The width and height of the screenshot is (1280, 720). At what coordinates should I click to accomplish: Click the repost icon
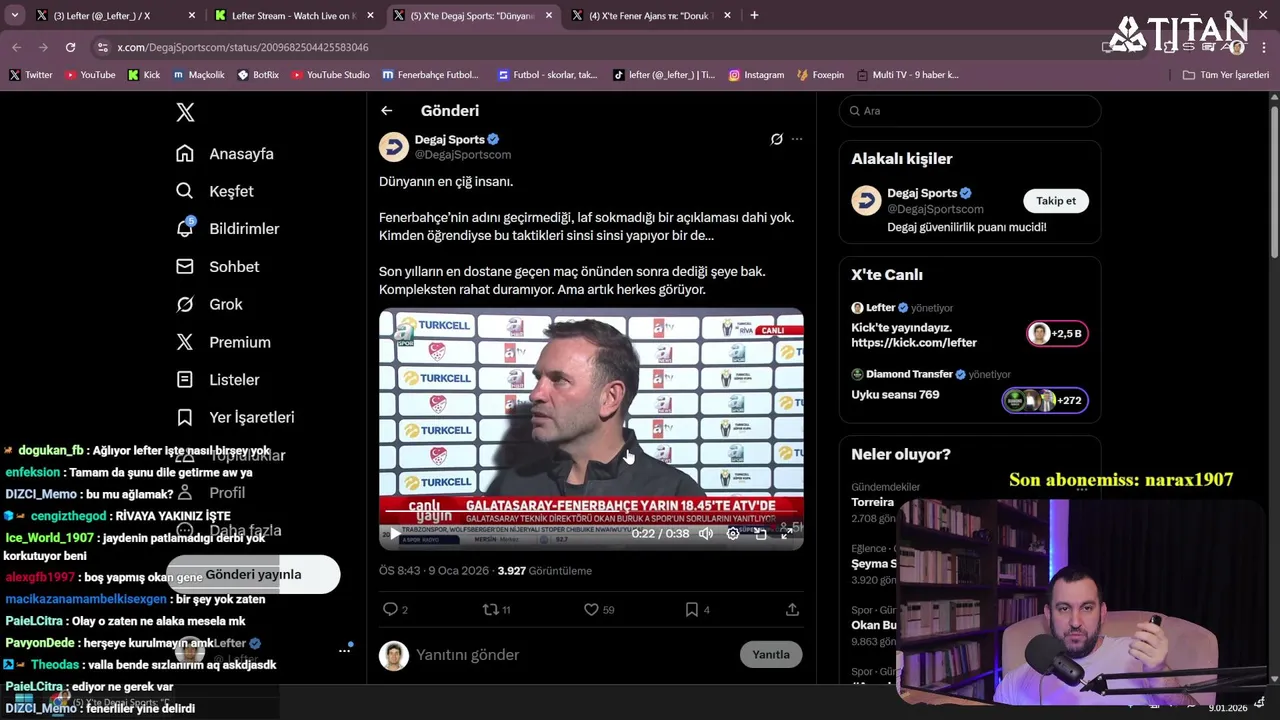pos(490,609)
